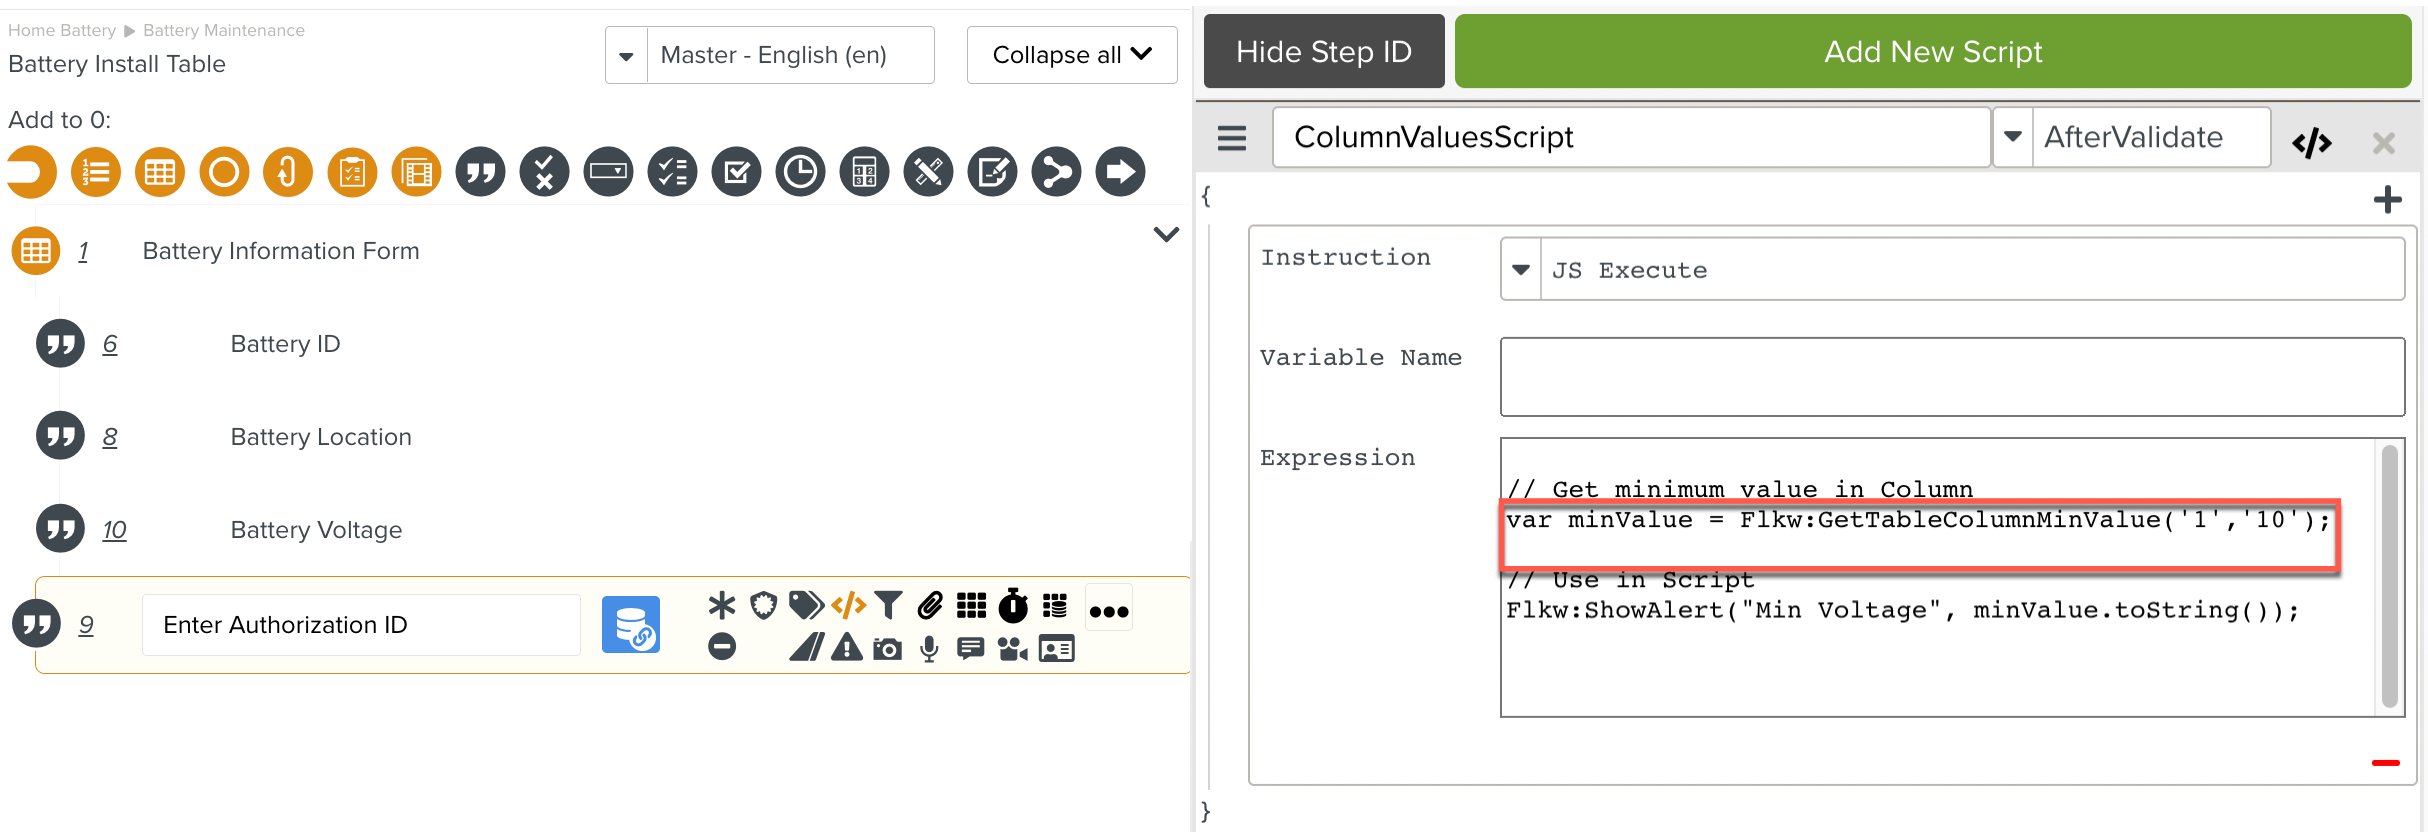Add a calculator step from the toolbar
Screen dimensions: 2428x832
[864, 173]
